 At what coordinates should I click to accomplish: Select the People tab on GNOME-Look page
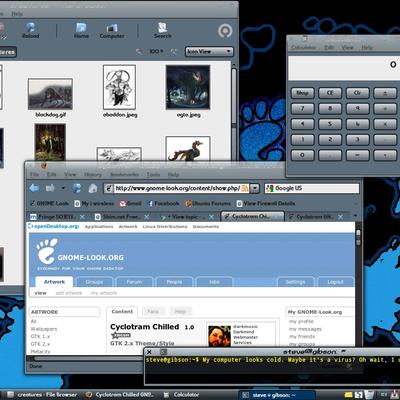(x=174, y=282)
